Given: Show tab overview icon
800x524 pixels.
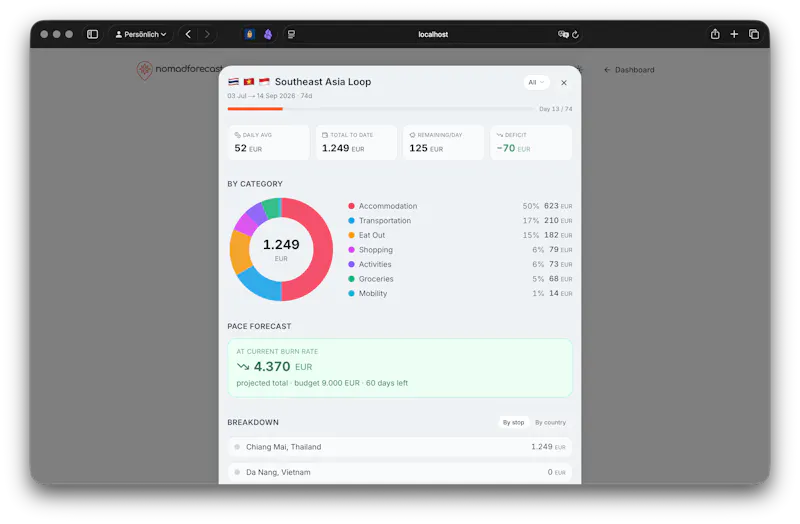Looking at the screenshot, I should [754, 34].
